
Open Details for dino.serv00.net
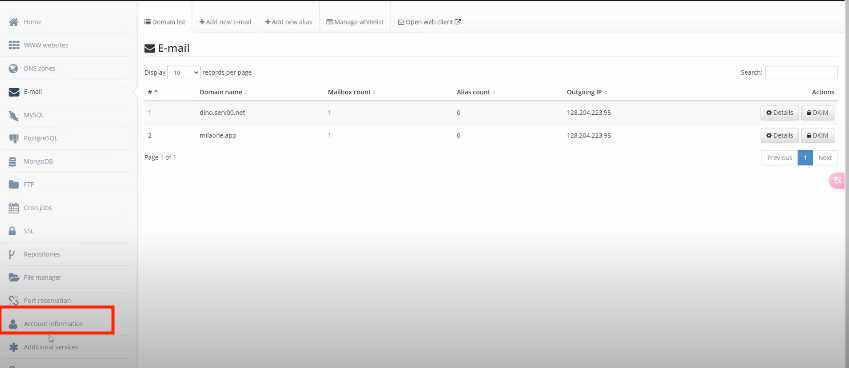pyautogui.click(x=779, y=113)
